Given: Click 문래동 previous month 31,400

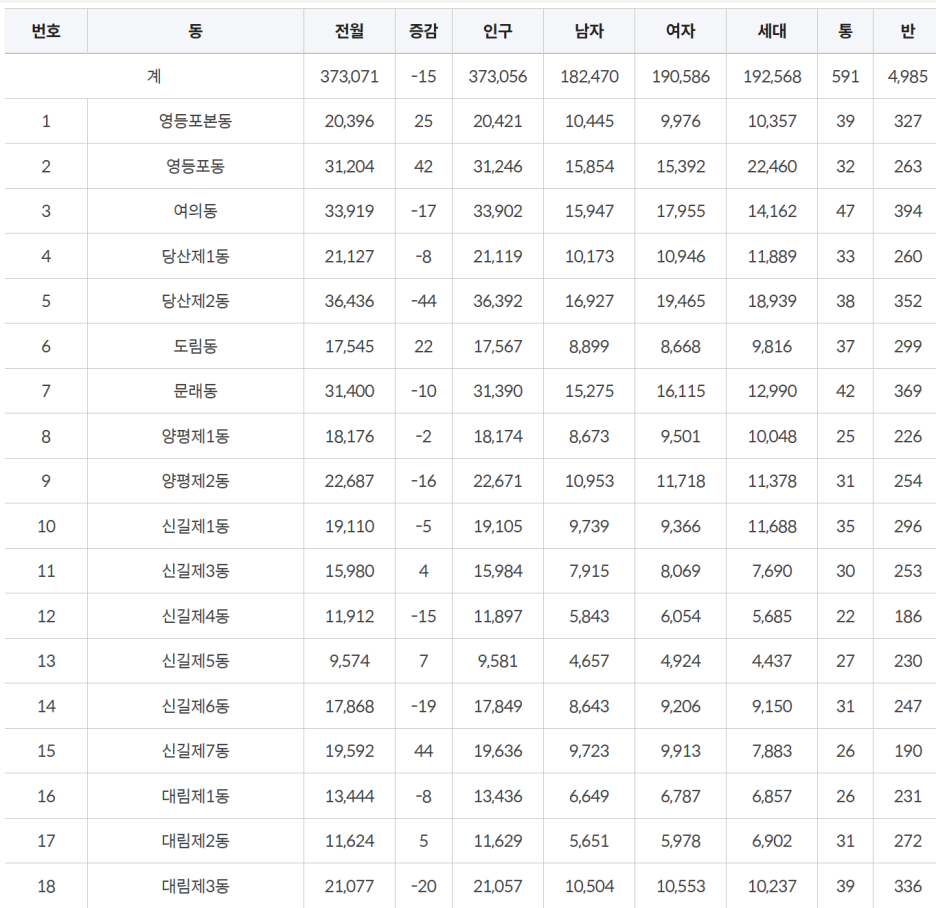Looking at the screenshot, I should (349, 391).
